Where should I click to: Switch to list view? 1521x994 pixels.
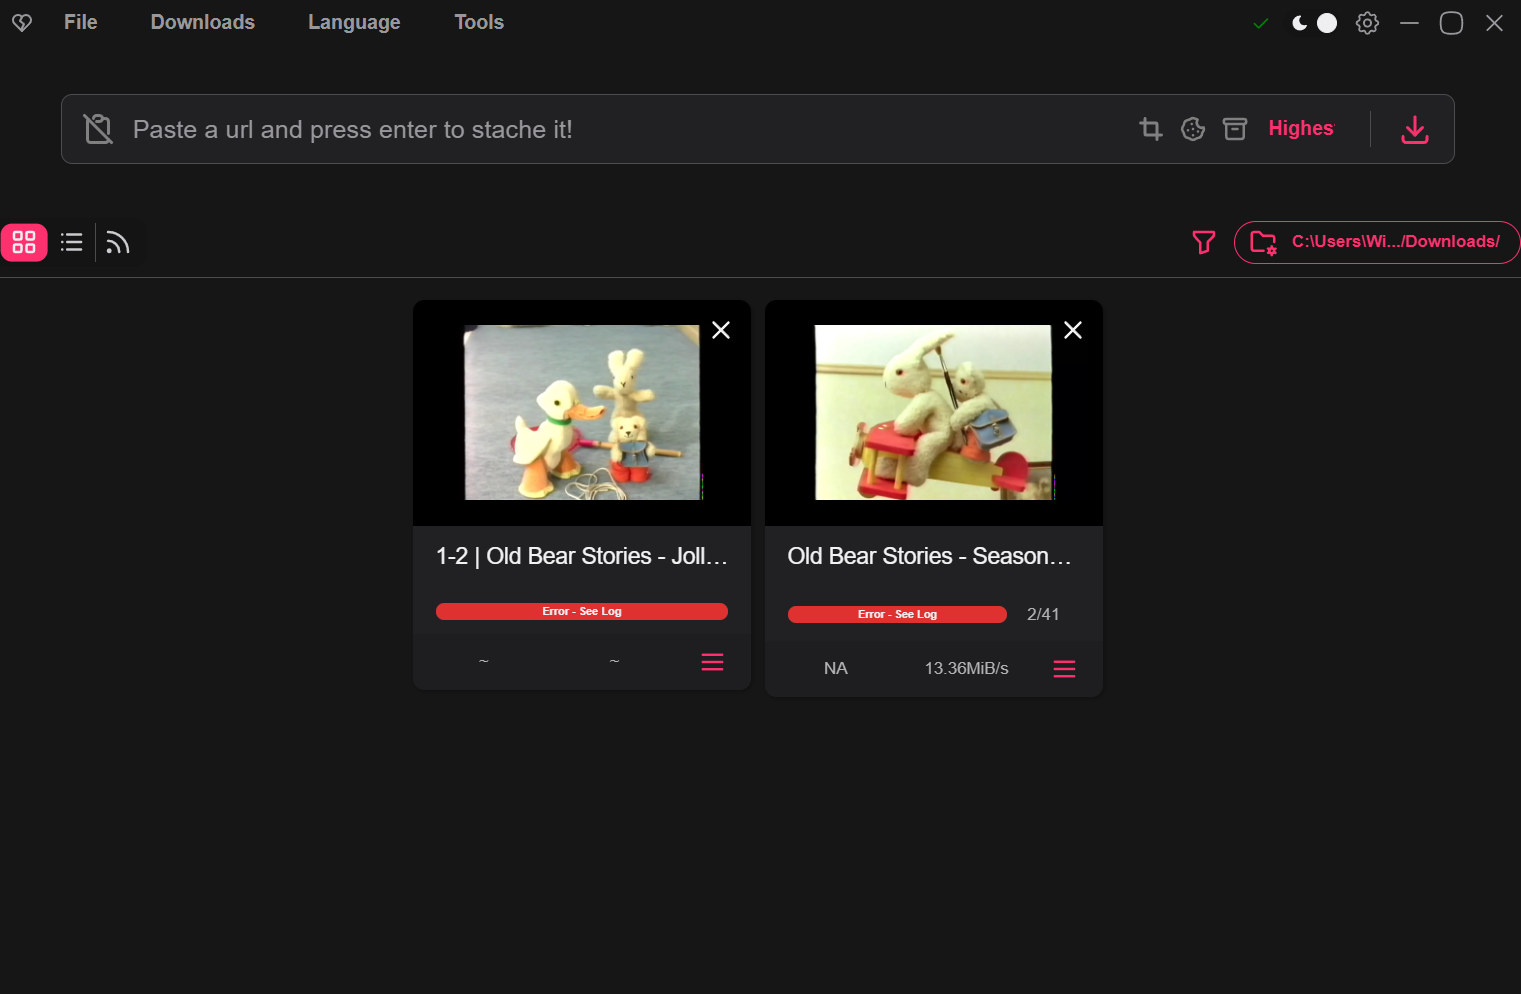point(71,242)
